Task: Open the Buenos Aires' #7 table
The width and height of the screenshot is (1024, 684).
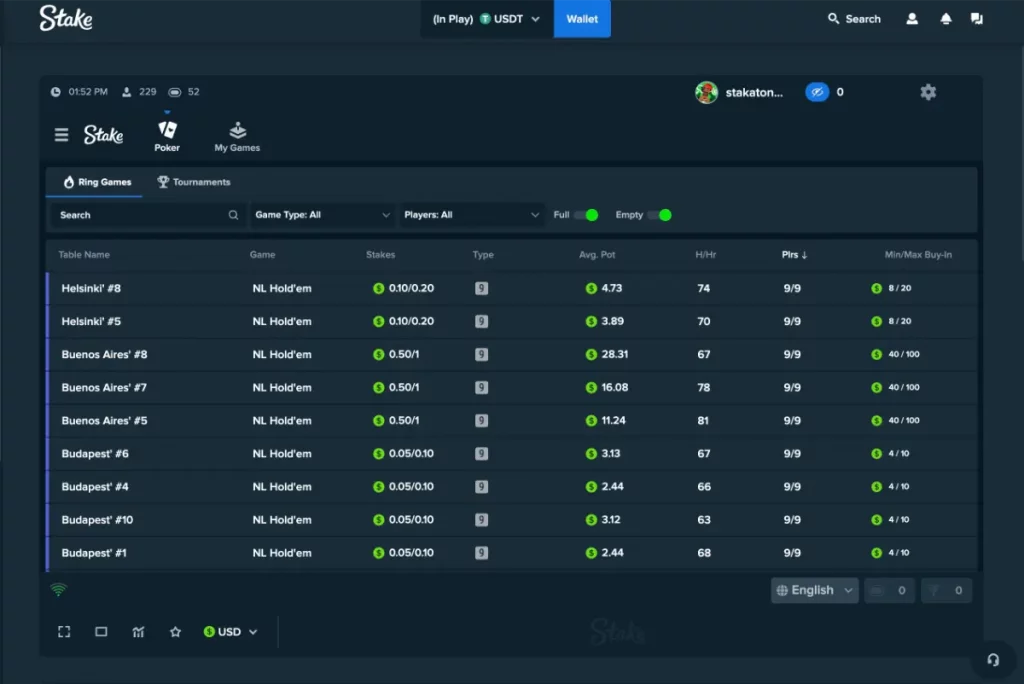Action: pos(512,387)
